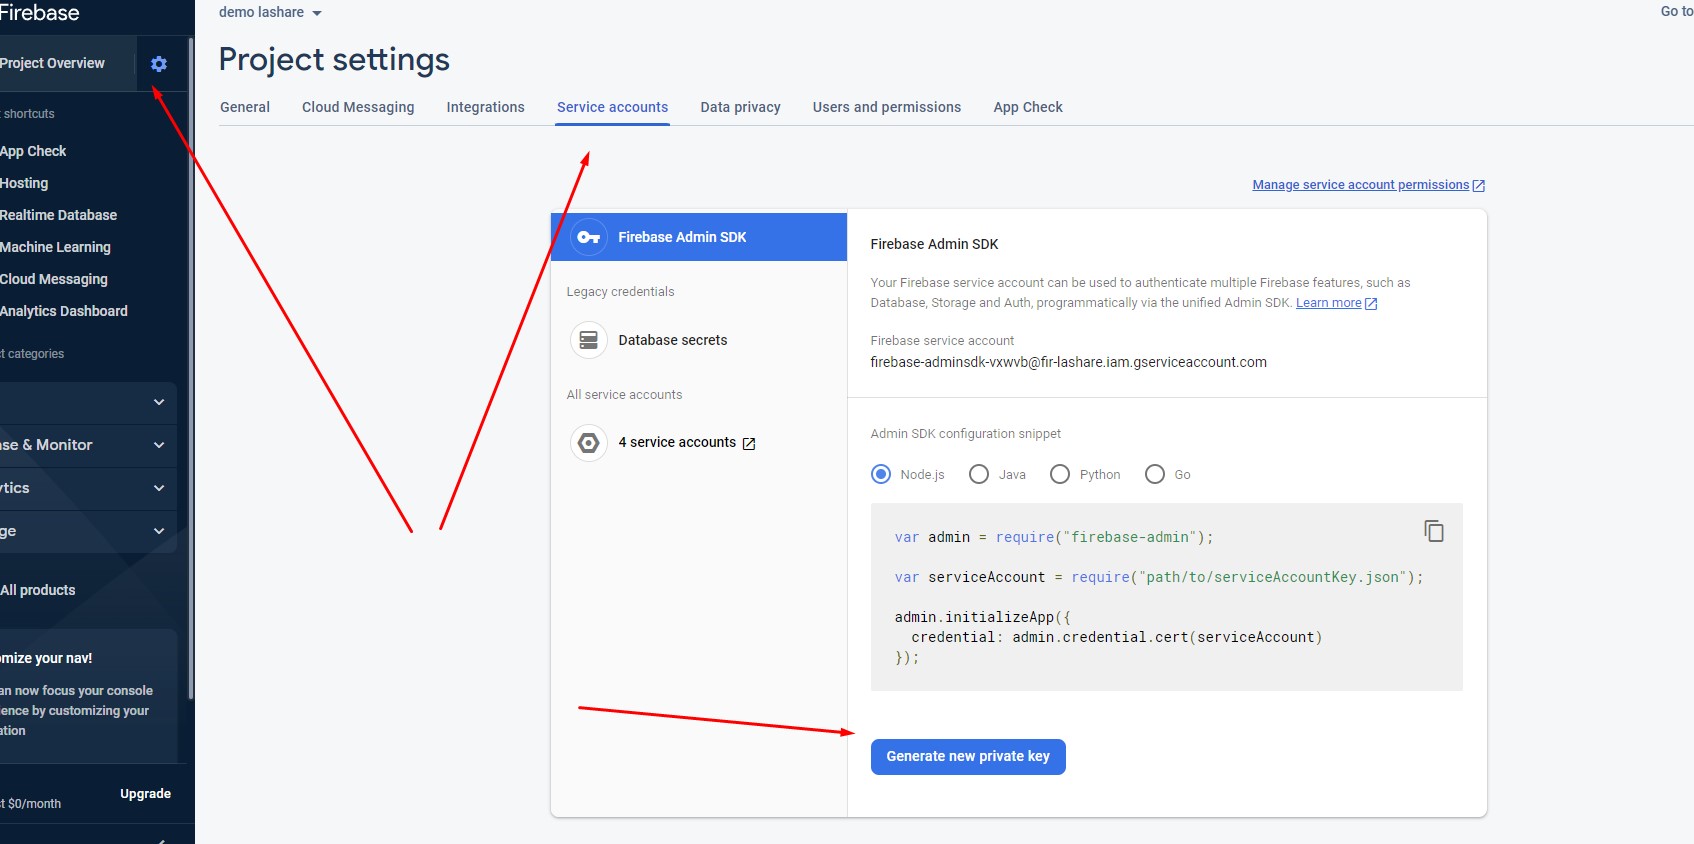The width and height of the screenshot is (1694, 844).
Task: Click the service accounts hexagon icon
Action: click(x=589, y=442)
